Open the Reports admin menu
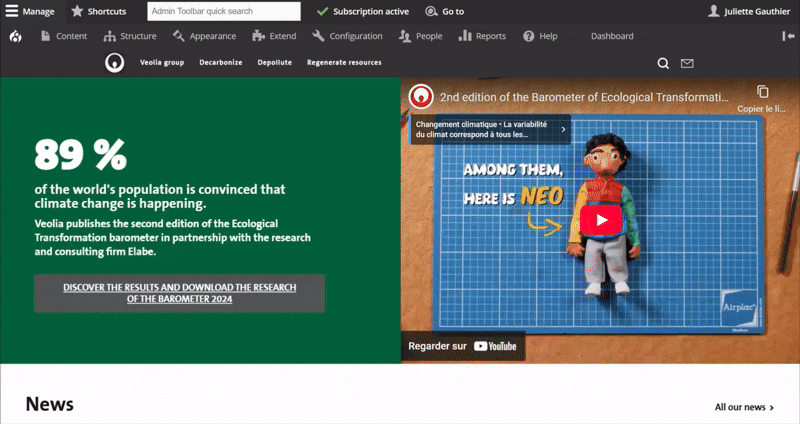The width and height of the screenshot is (800, 424). [x=482, y=36]
